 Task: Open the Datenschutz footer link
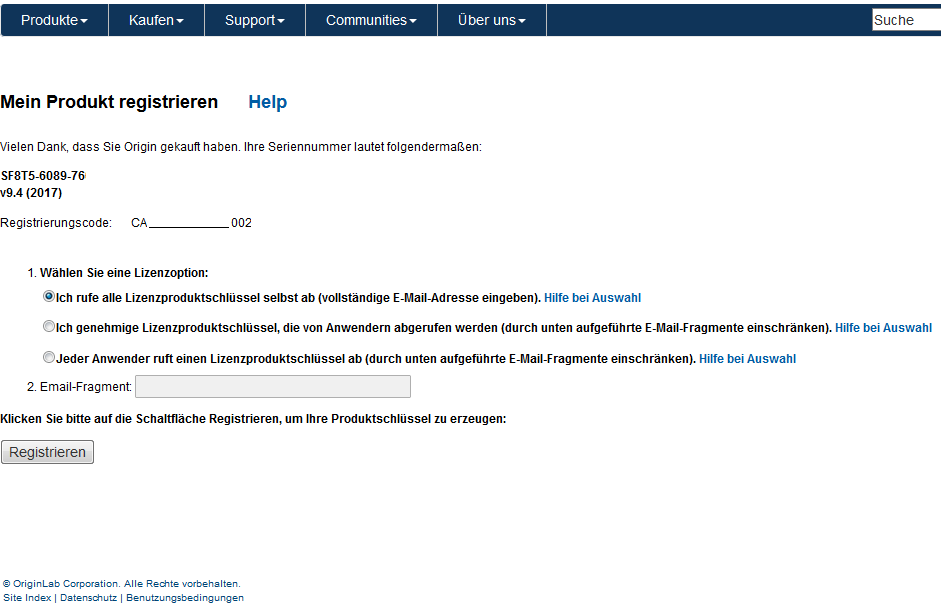(x=88, y=598)
